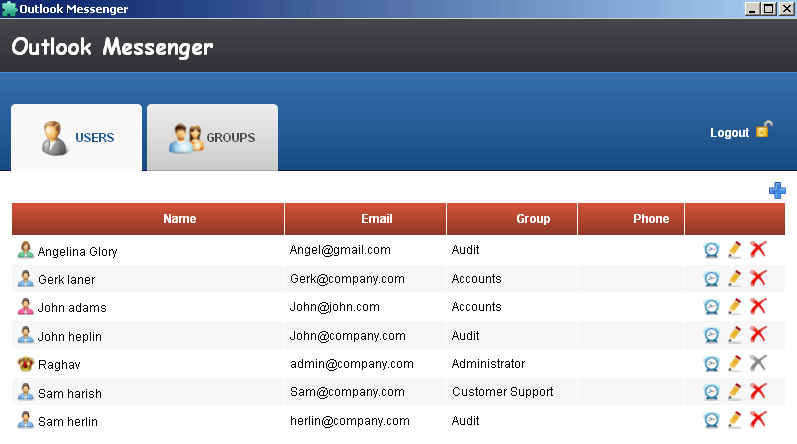Image resolution: width=797 pixels, height=444 pixels.
Task: Delete John adams with the red X
Action: click(758, 306)
